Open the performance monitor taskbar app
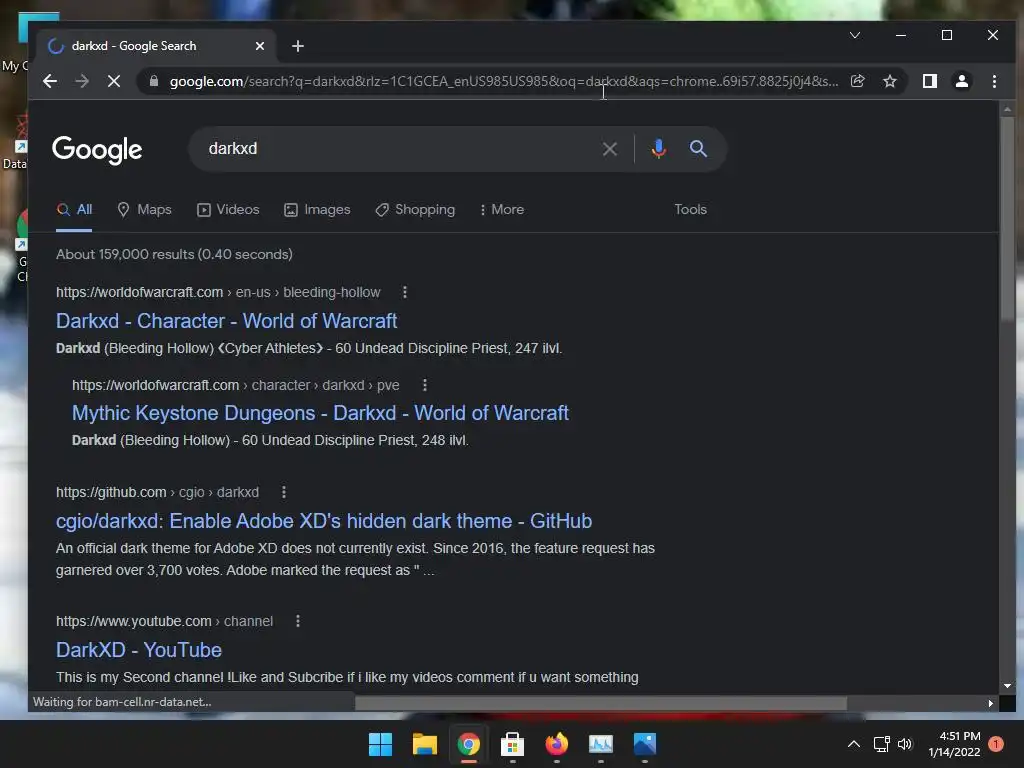1024x768 pixels. pos(601,744)
